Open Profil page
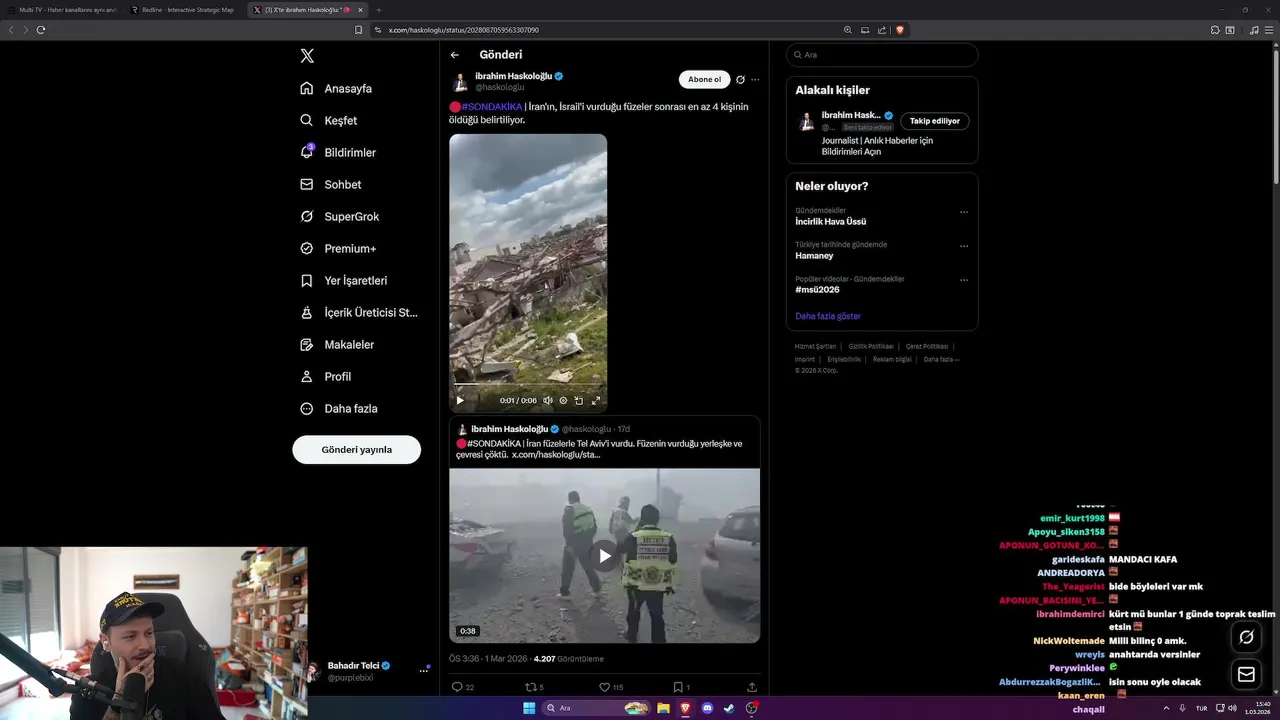Image resolution: width=1280 pixels, height=720 pixels. tap(325, 376)
